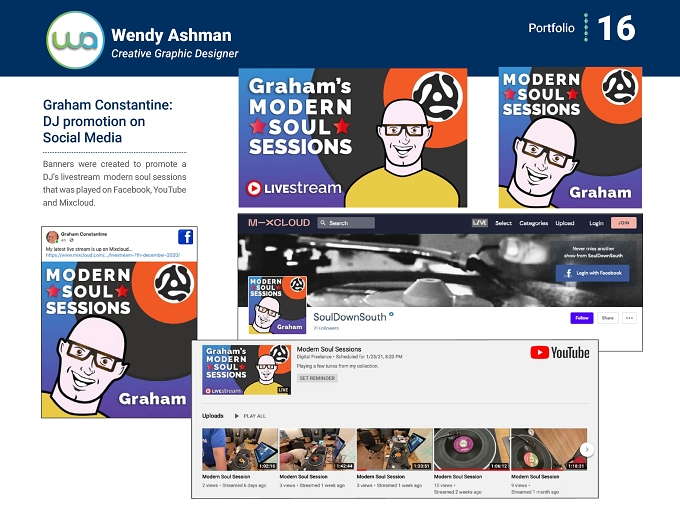Screen dimensions: 680x525
Task: Open the upload thumbnail with 1:02:15 duration
Action: click(x=240, y=450)
